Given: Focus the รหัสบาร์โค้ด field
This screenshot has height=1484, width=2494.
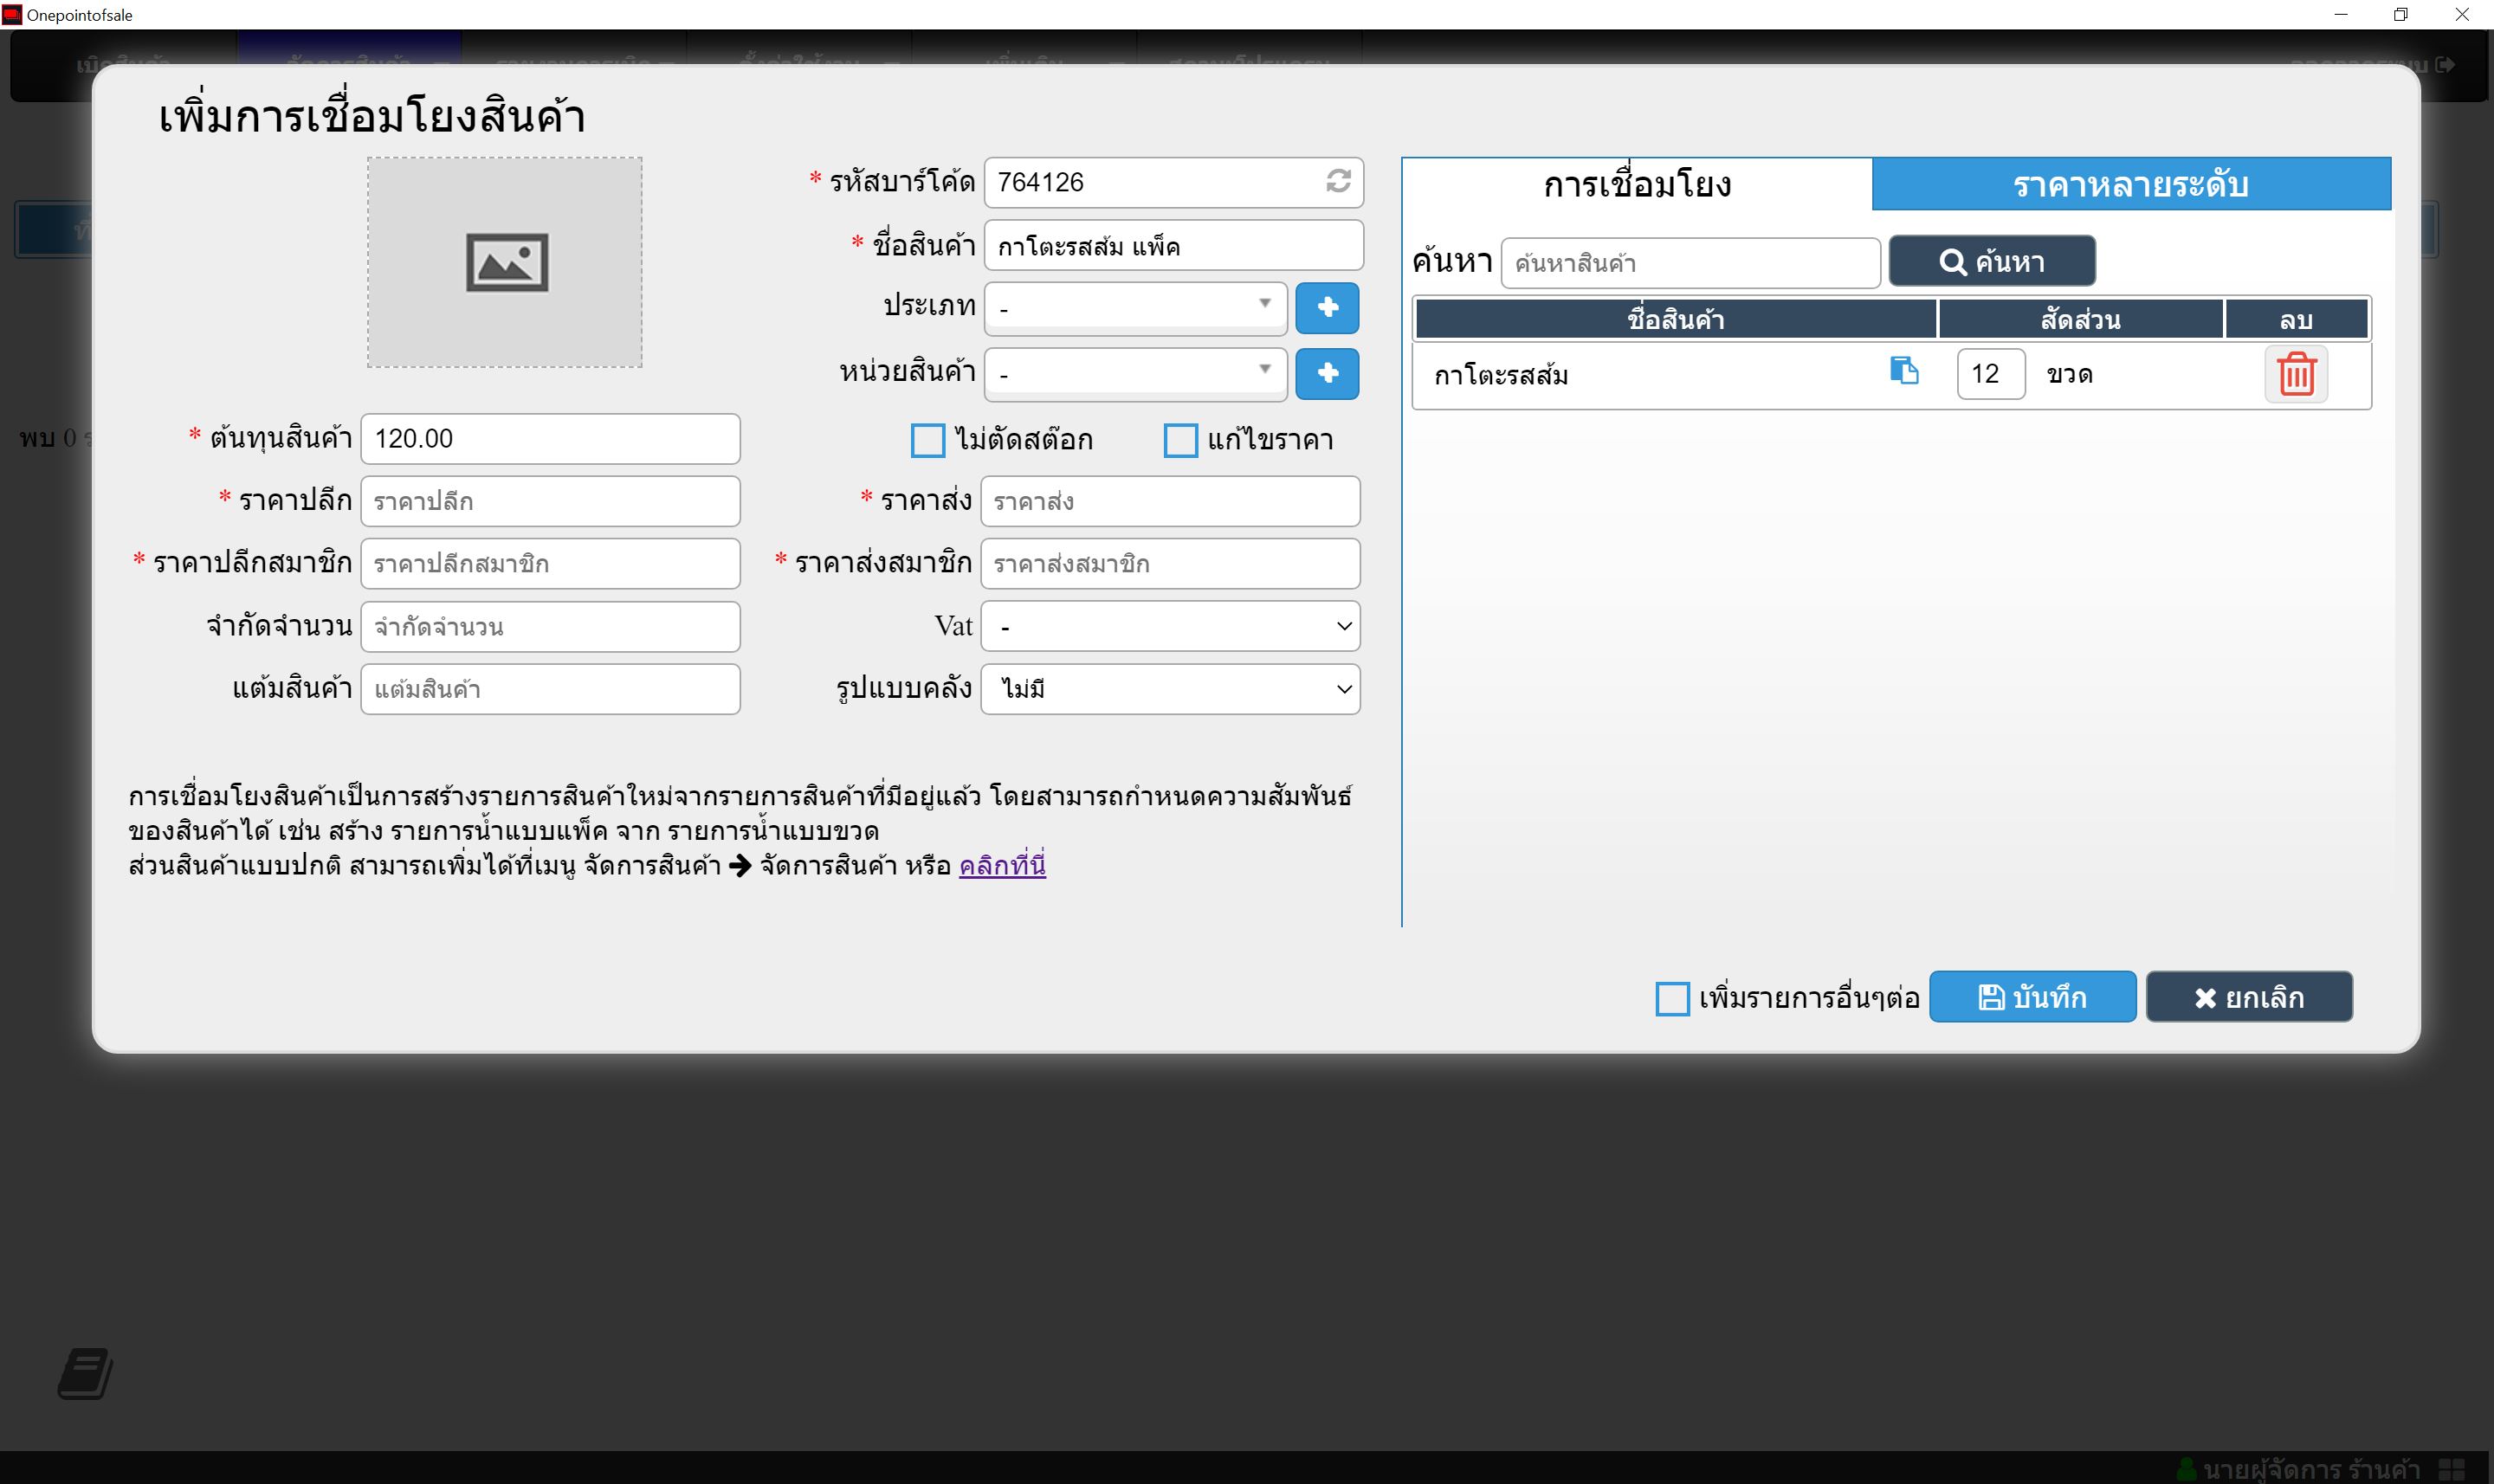Looking at the screenshot, I should pyautogui.click(x=1174, y=182).
